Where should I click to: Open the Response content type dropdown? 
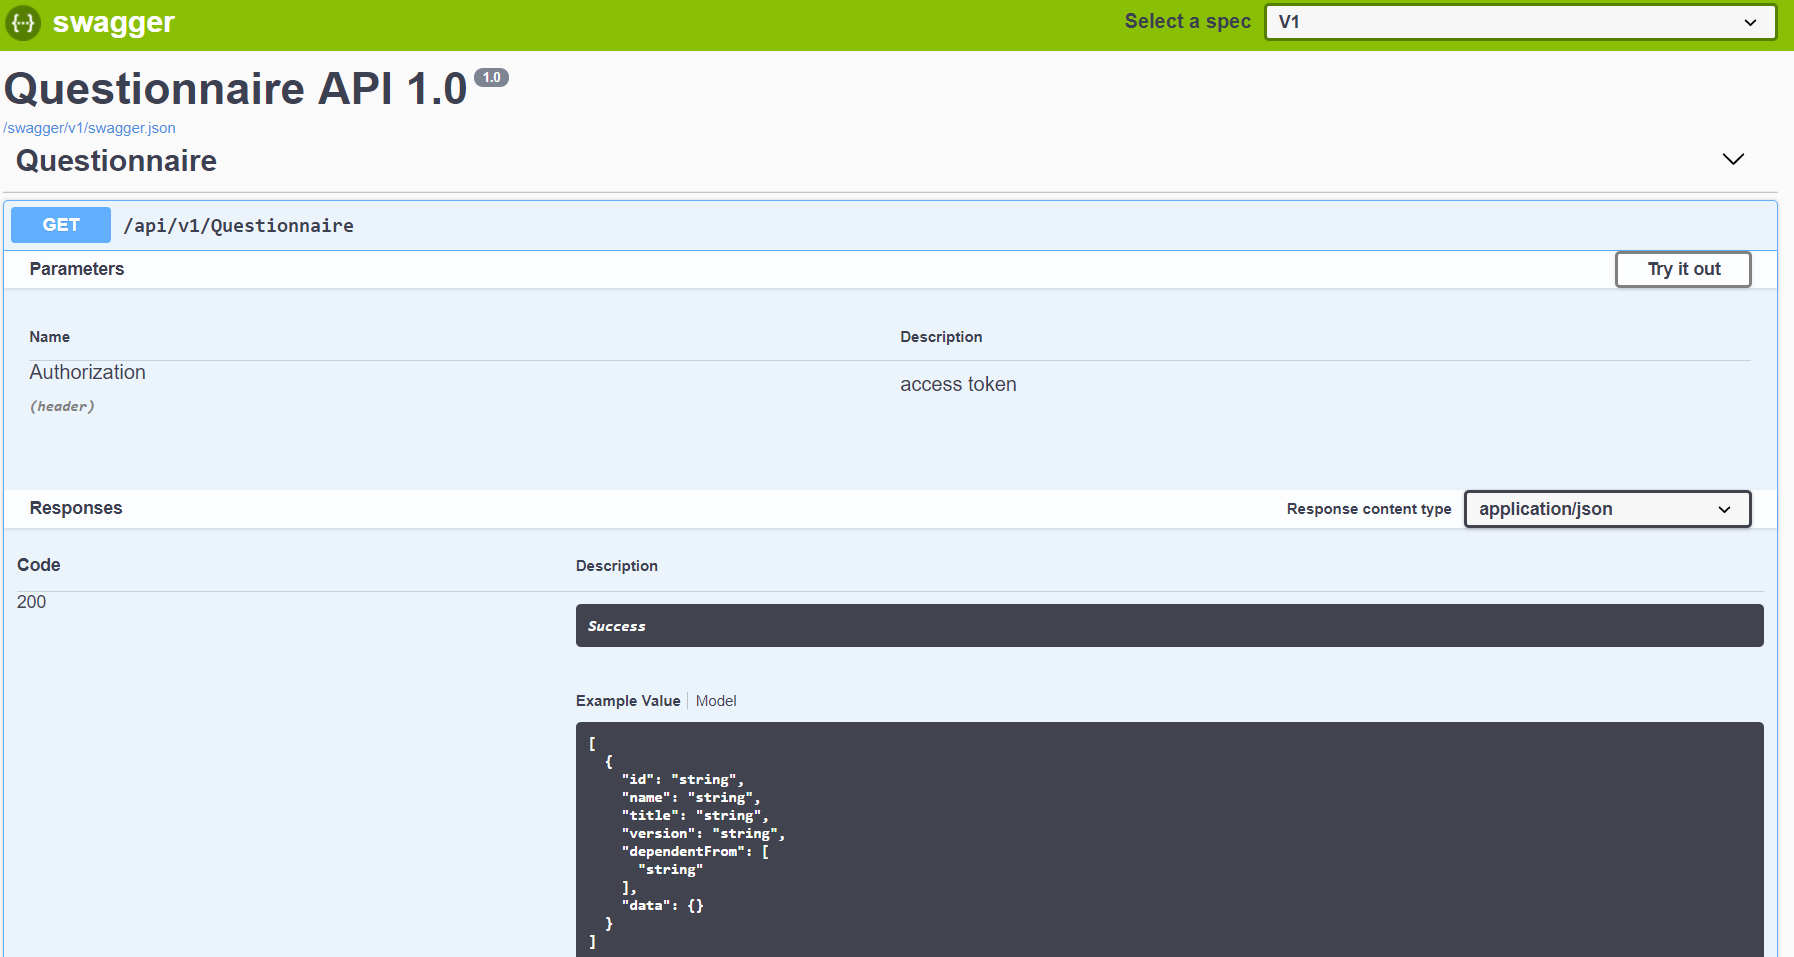pyautogui.click(x=1606, y=509)
